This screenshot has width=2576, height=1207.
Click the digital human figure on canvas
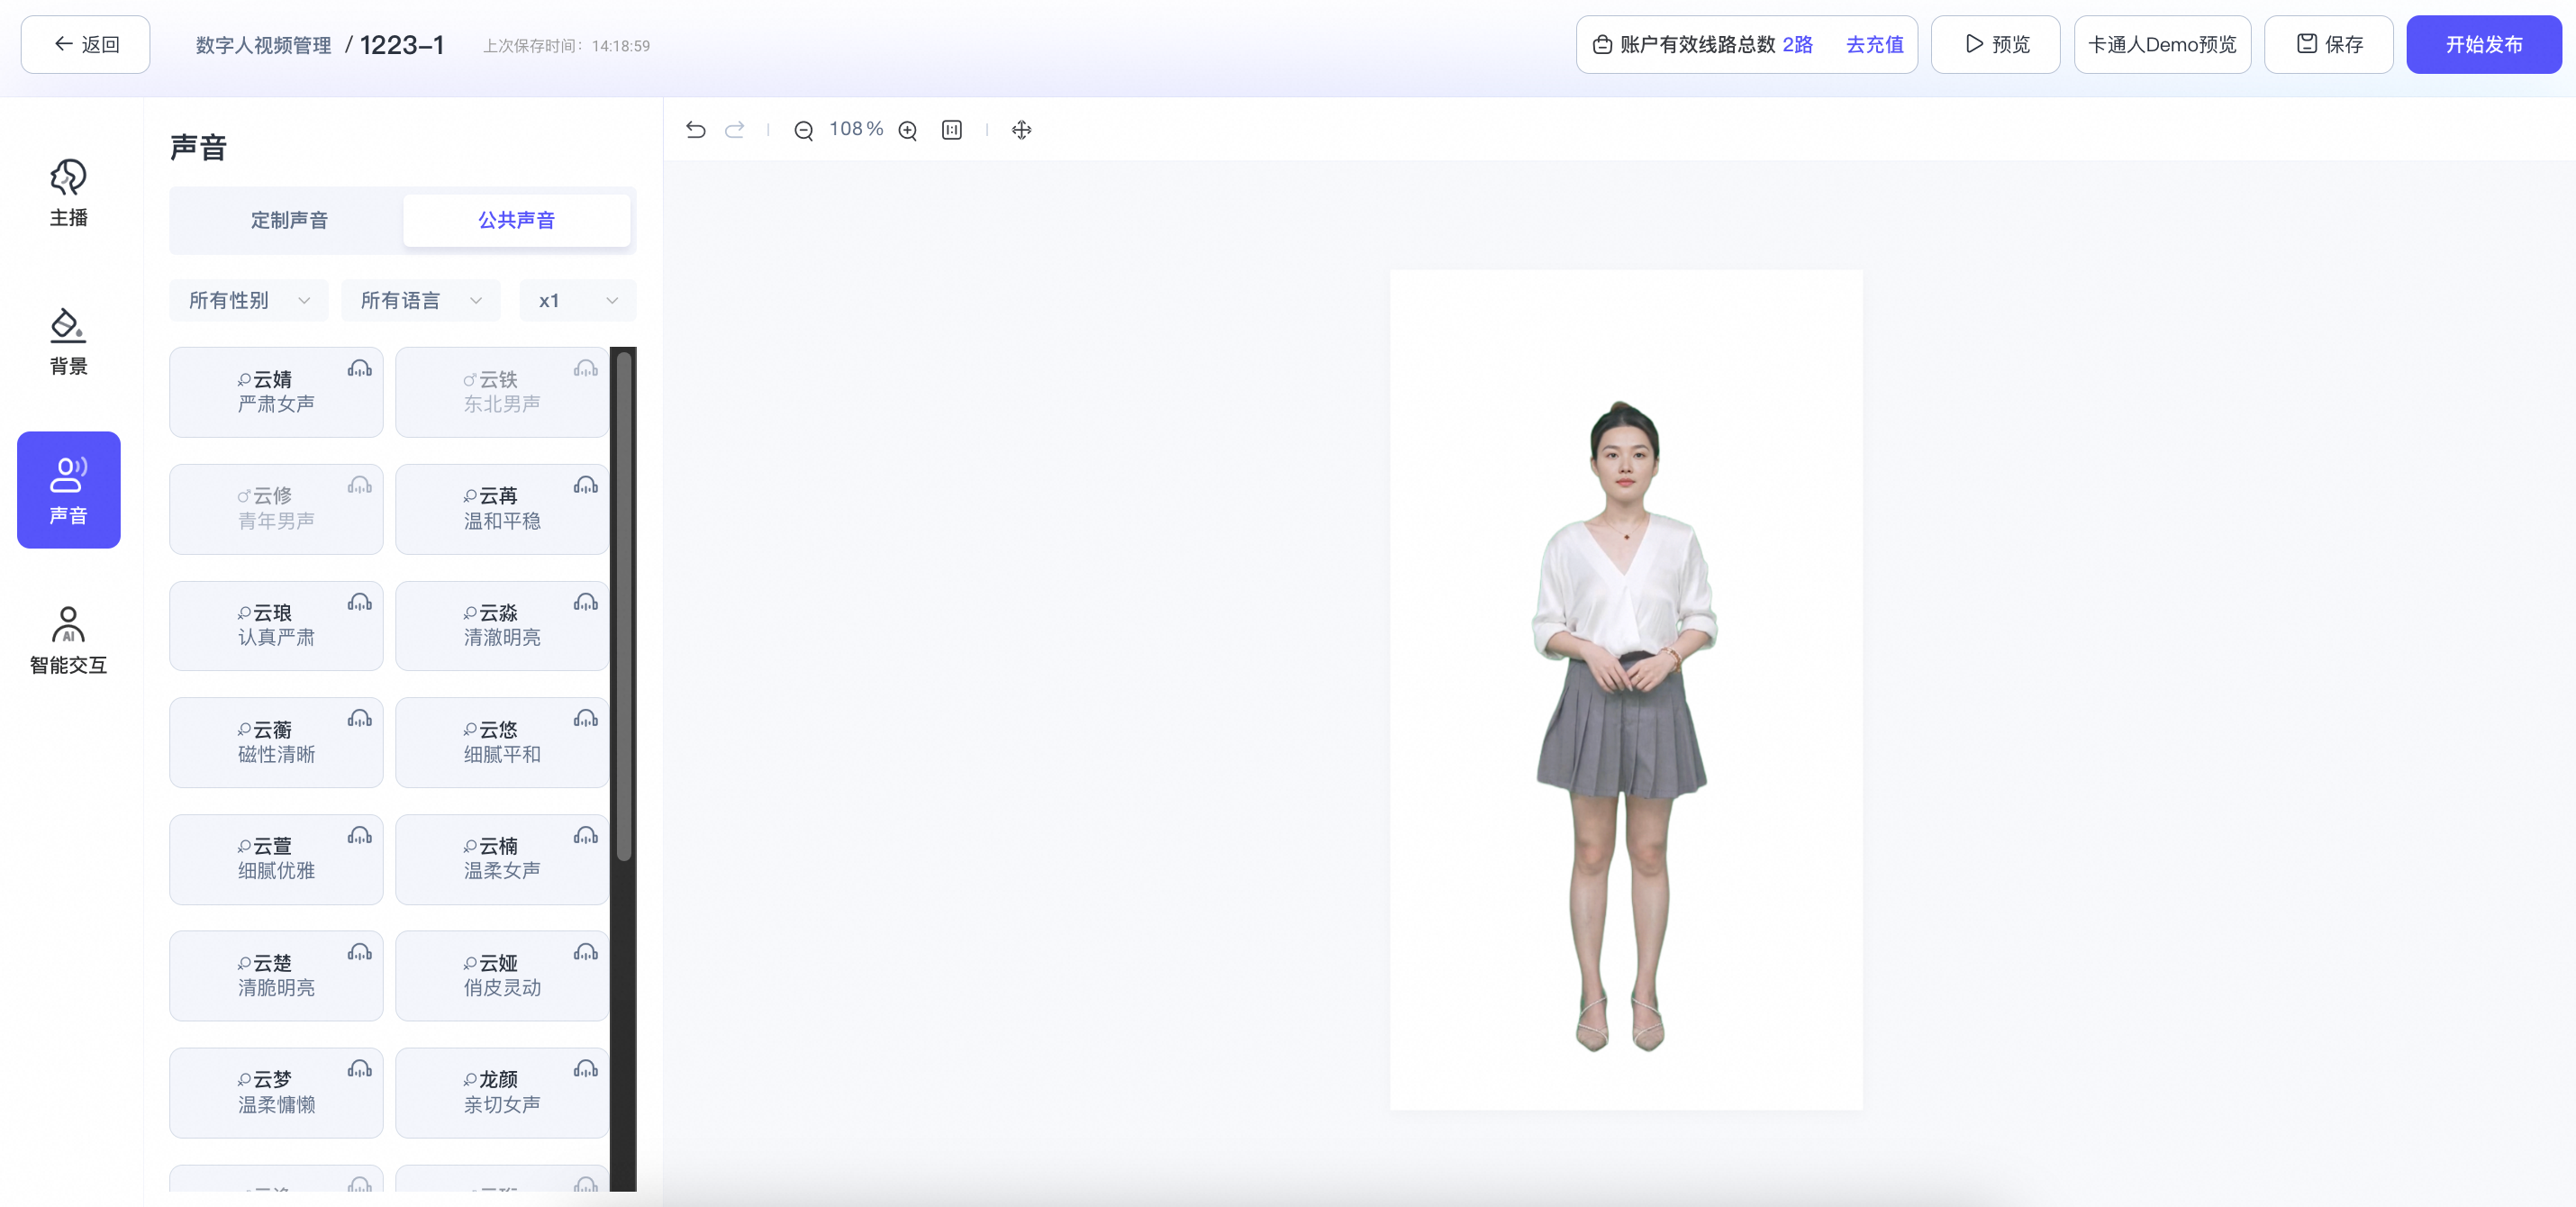tap(1624, 727)
